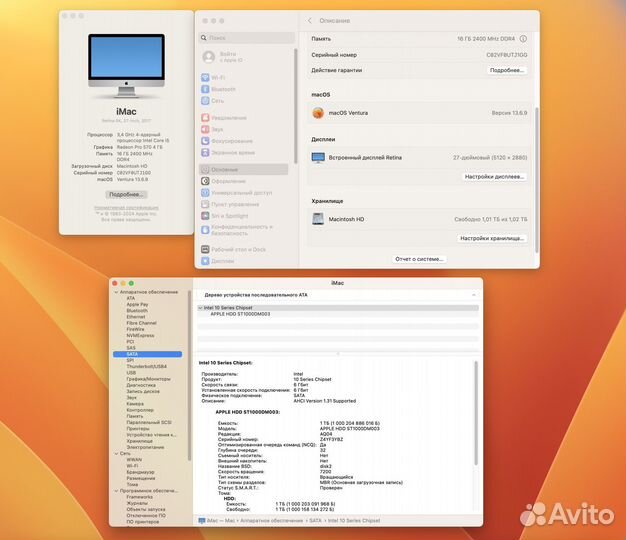Click the info icon next to Память

(x=523, y=39)
